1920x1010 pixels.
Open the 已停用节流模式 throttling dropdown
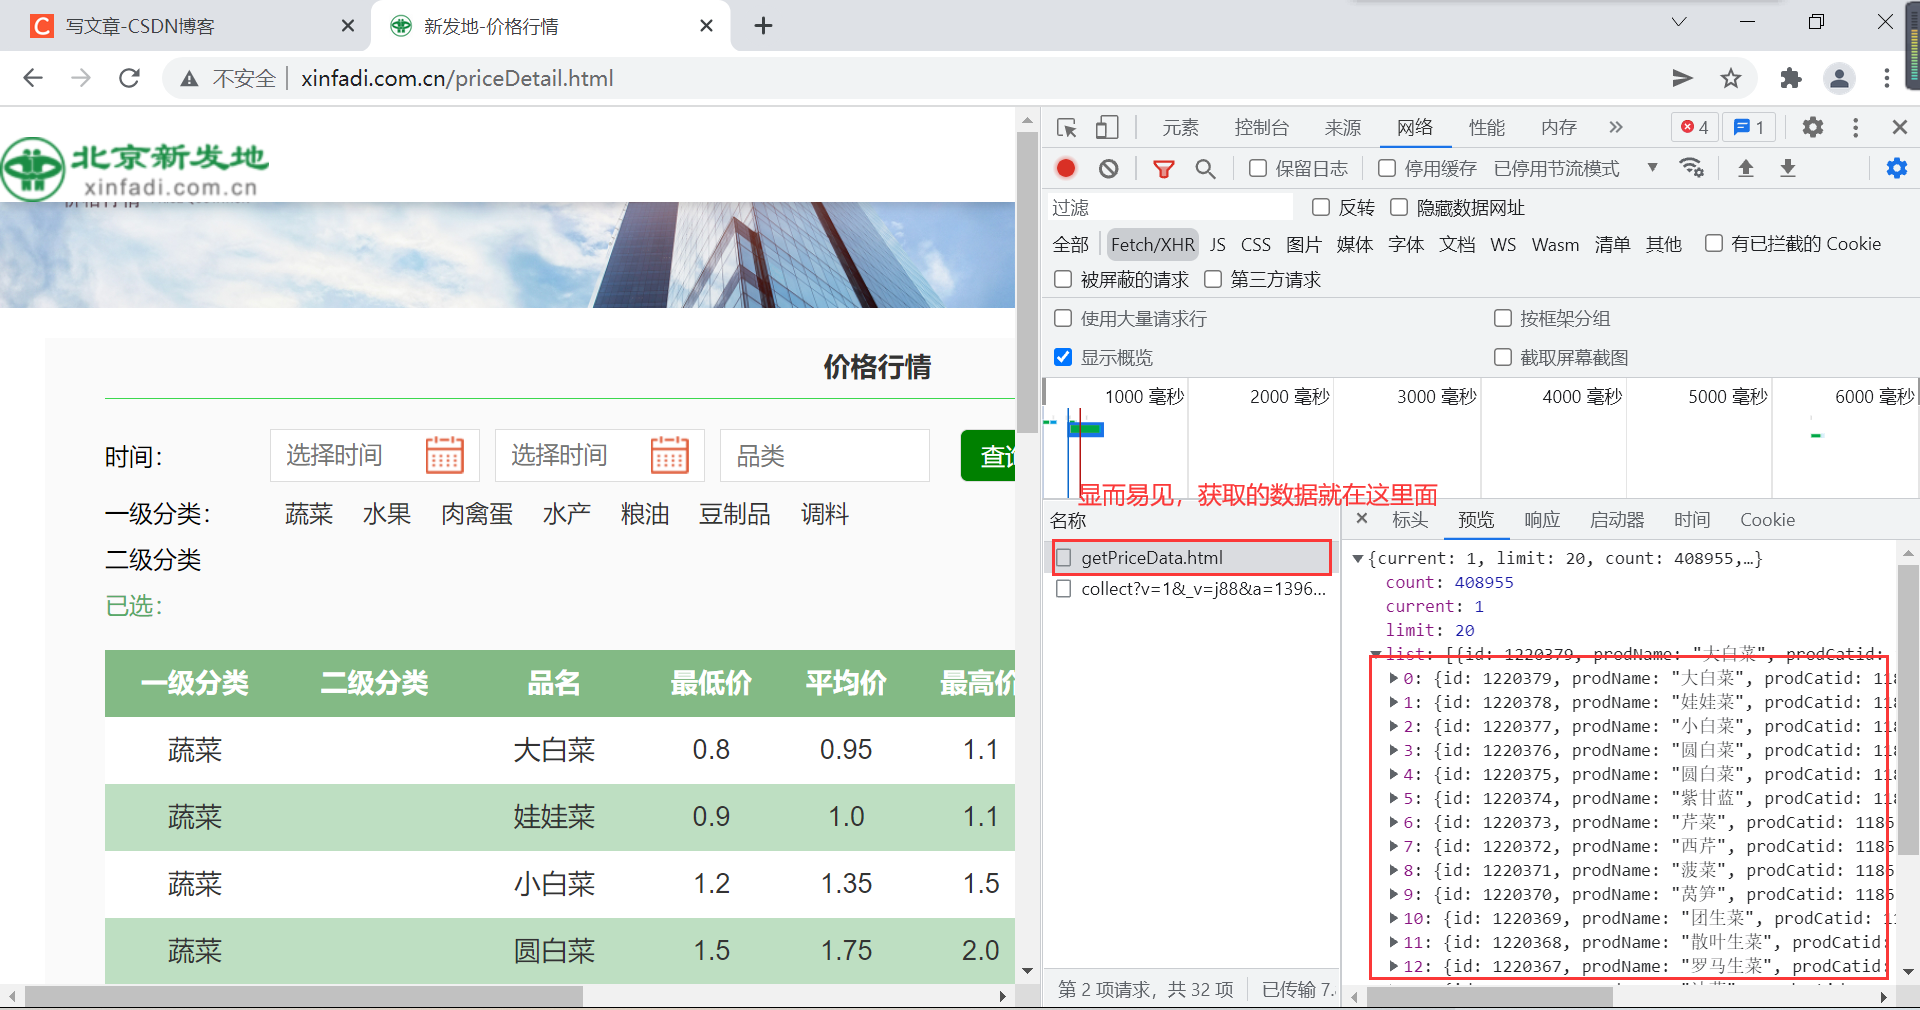coord(1554,168)
